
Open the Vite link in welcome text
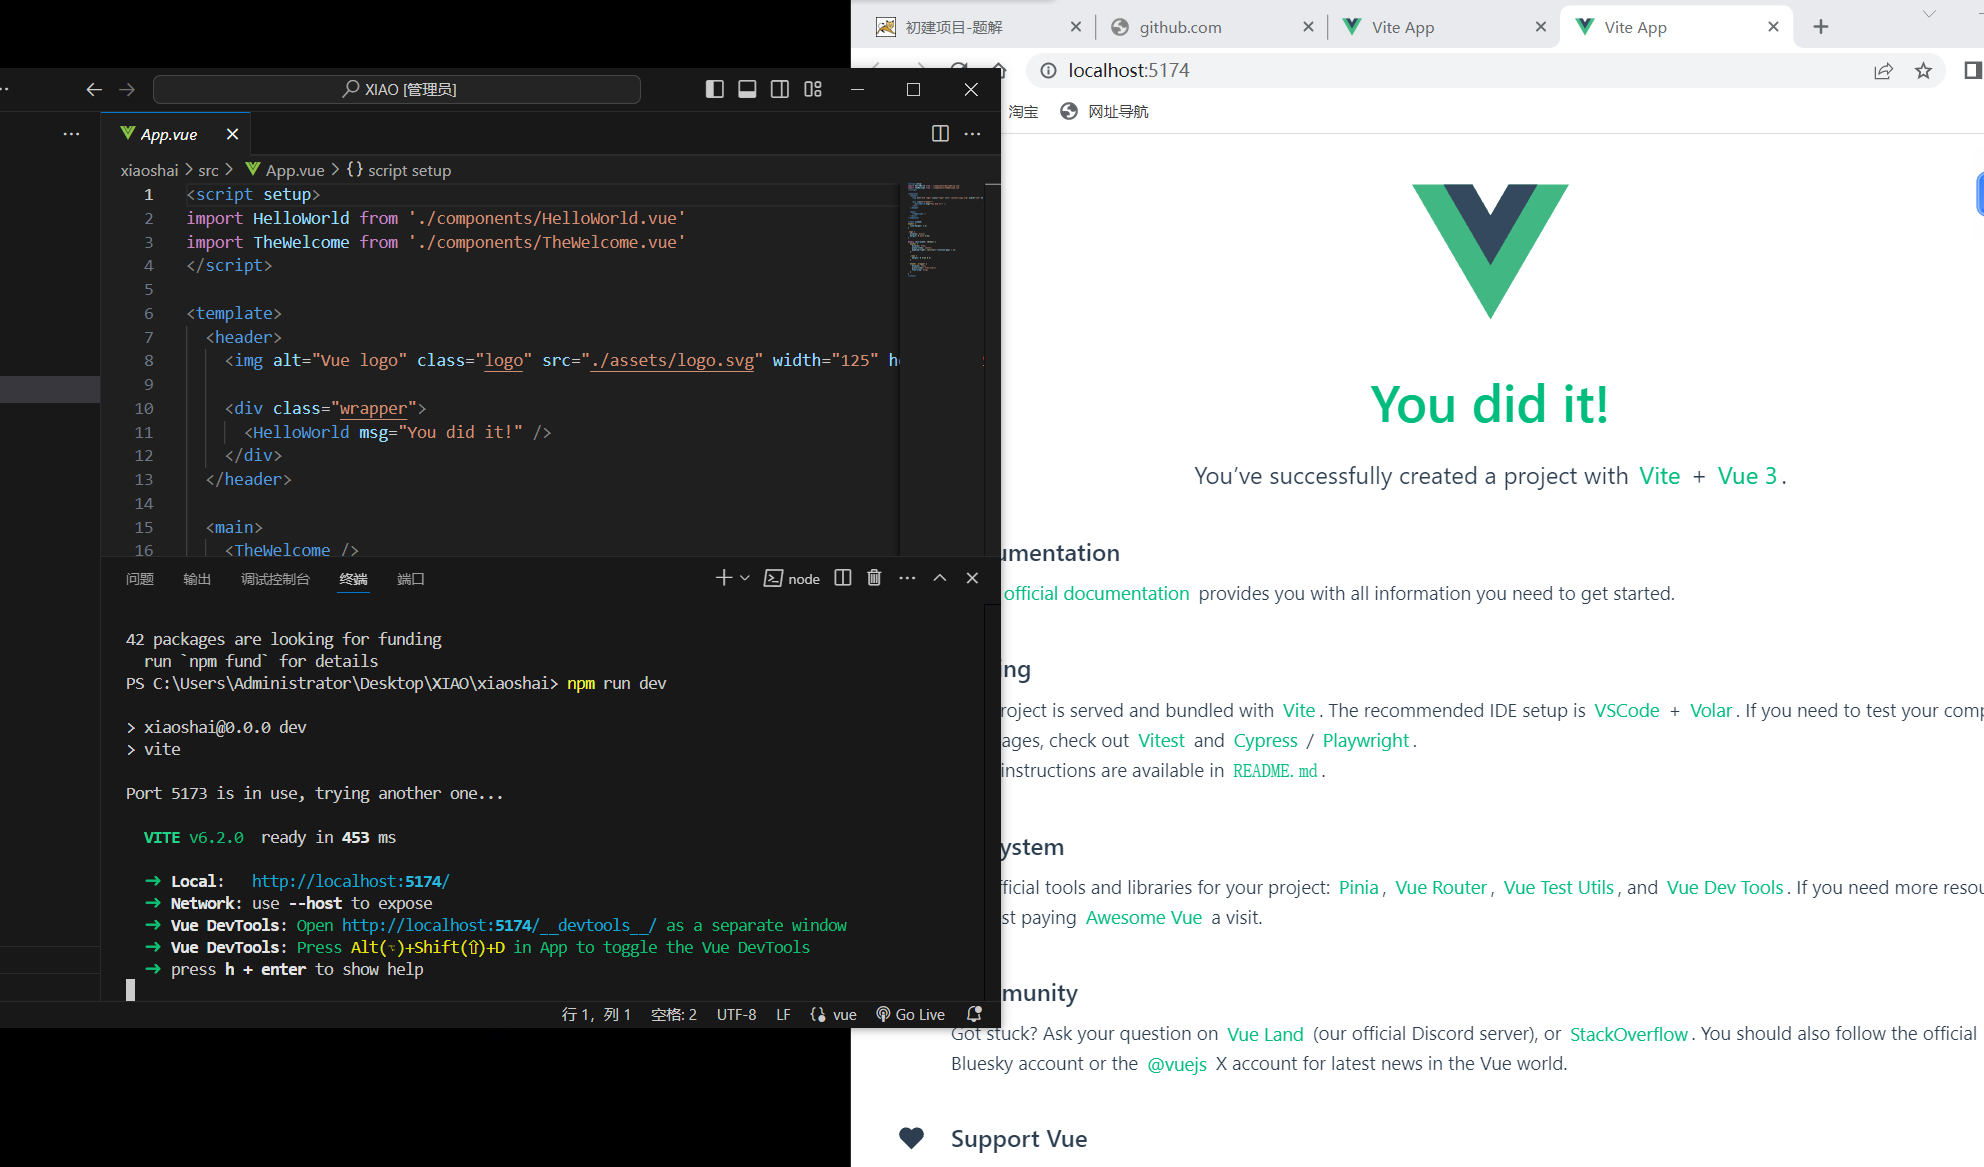click(1659, 476)
